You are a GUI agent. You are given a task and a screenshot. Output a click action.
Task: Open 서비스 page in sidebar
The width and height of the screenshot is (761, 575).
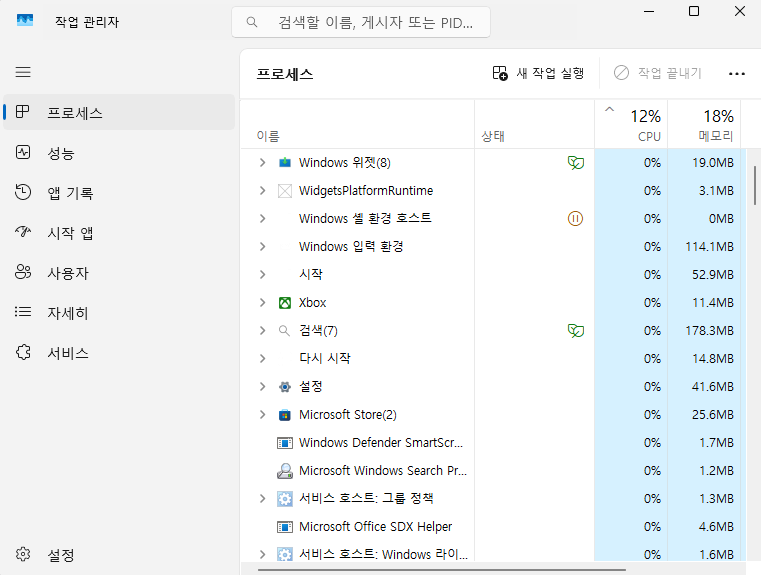(119, 353)
